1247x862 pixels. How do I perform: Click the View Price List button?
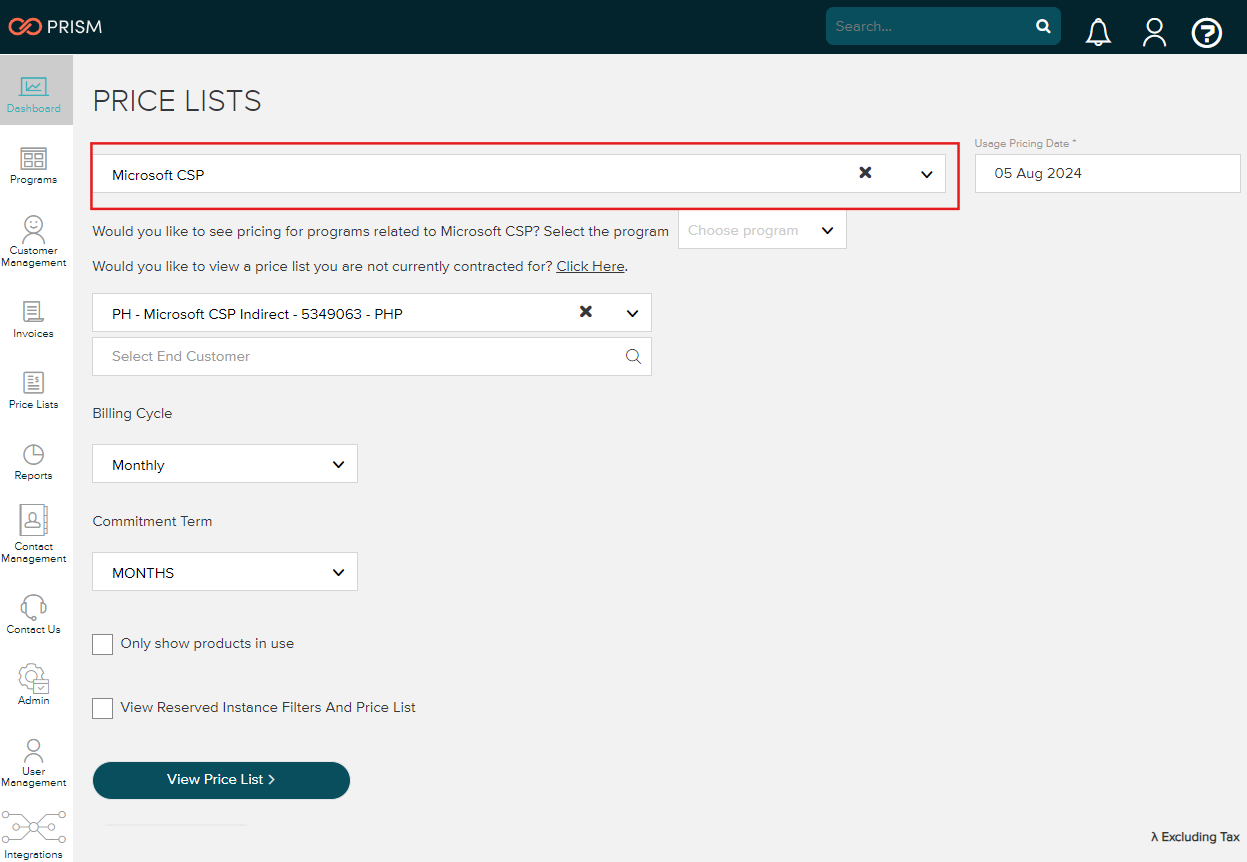(221, 780)
